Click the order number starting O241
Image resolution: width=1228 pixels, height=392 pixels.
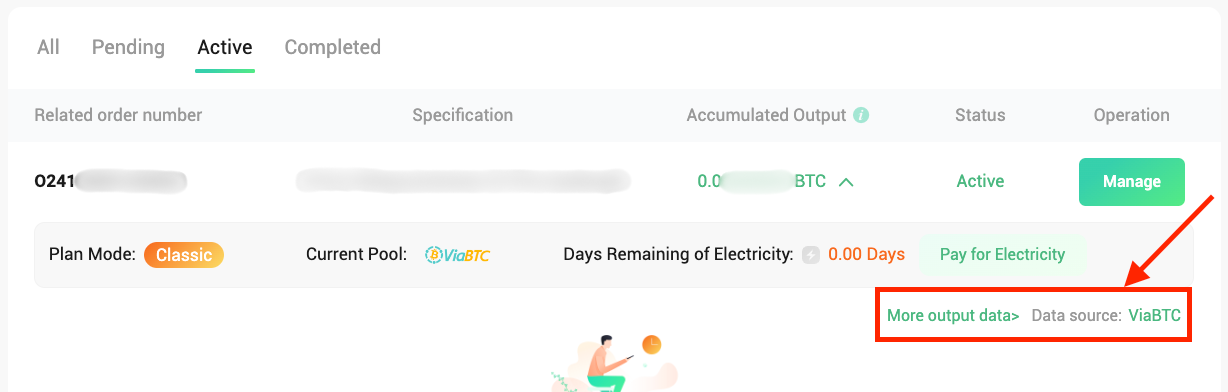110,182
